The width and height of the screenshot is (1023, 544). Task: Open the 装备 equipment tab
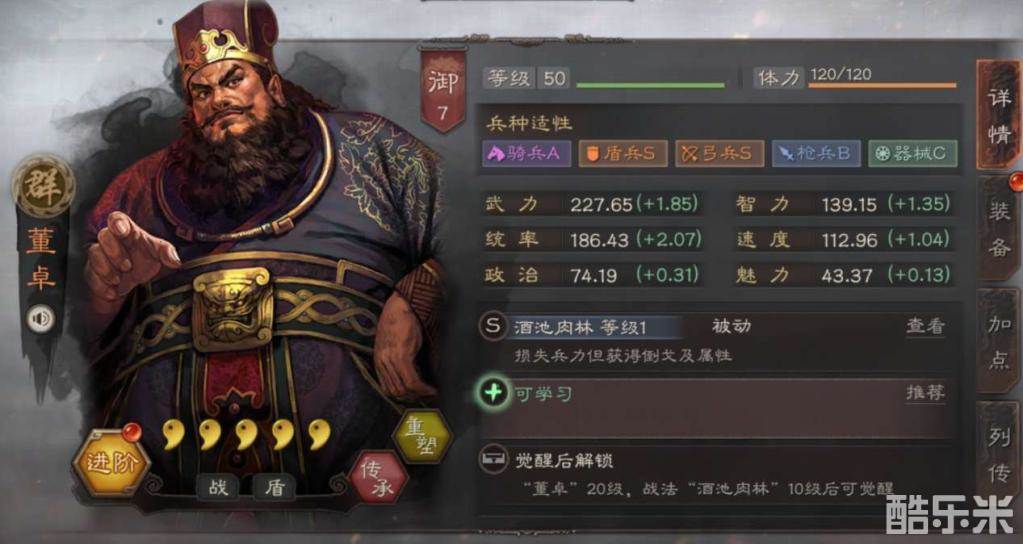click(999, 229)
